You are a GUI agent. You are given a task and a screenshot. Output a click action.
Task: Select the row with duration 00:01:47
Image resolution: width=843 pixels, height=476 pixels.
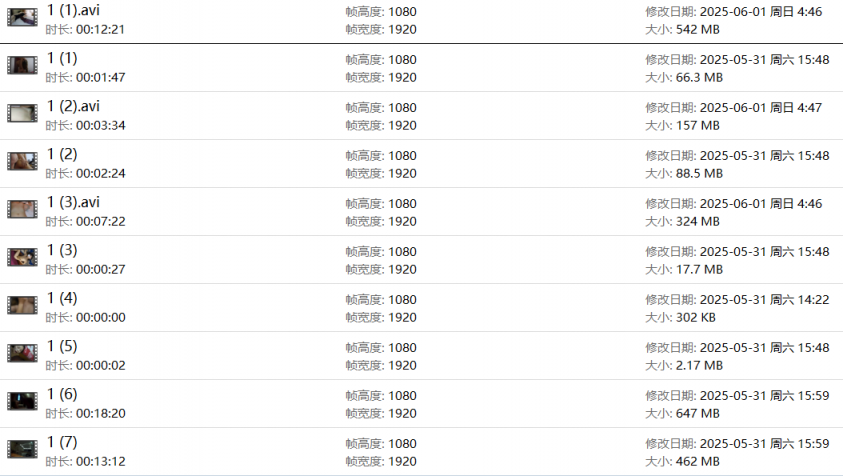pyautogui.click(x=86, y=77)
